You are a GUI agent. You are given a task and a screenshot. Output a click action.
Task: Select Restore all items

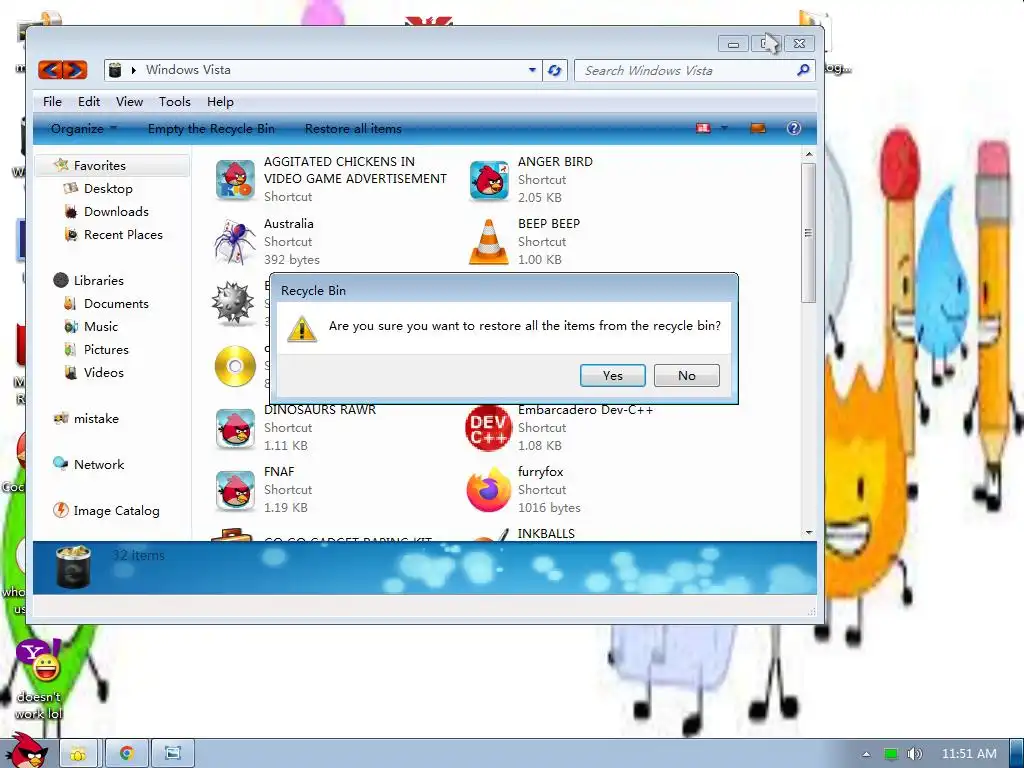point(353,129)
